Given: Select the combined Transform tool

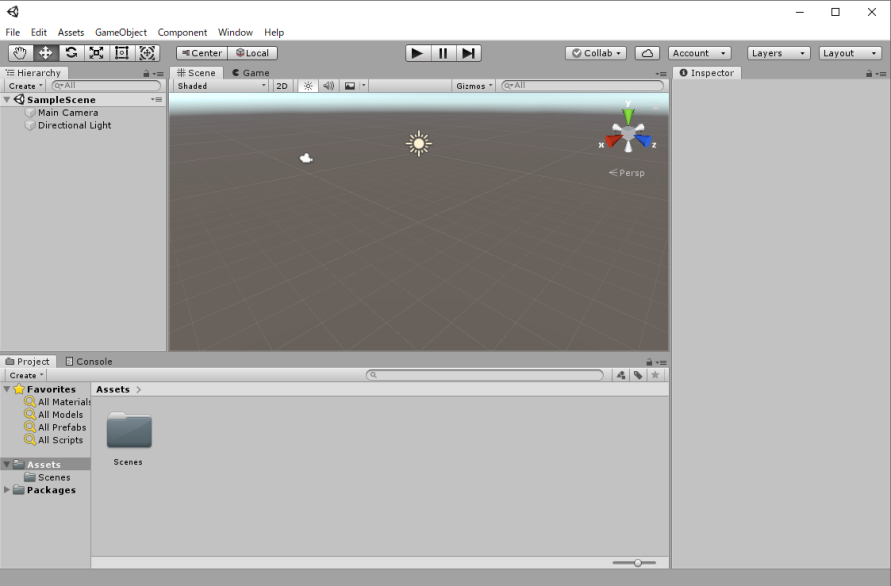Looking at the screenshot, I should 147,53.
